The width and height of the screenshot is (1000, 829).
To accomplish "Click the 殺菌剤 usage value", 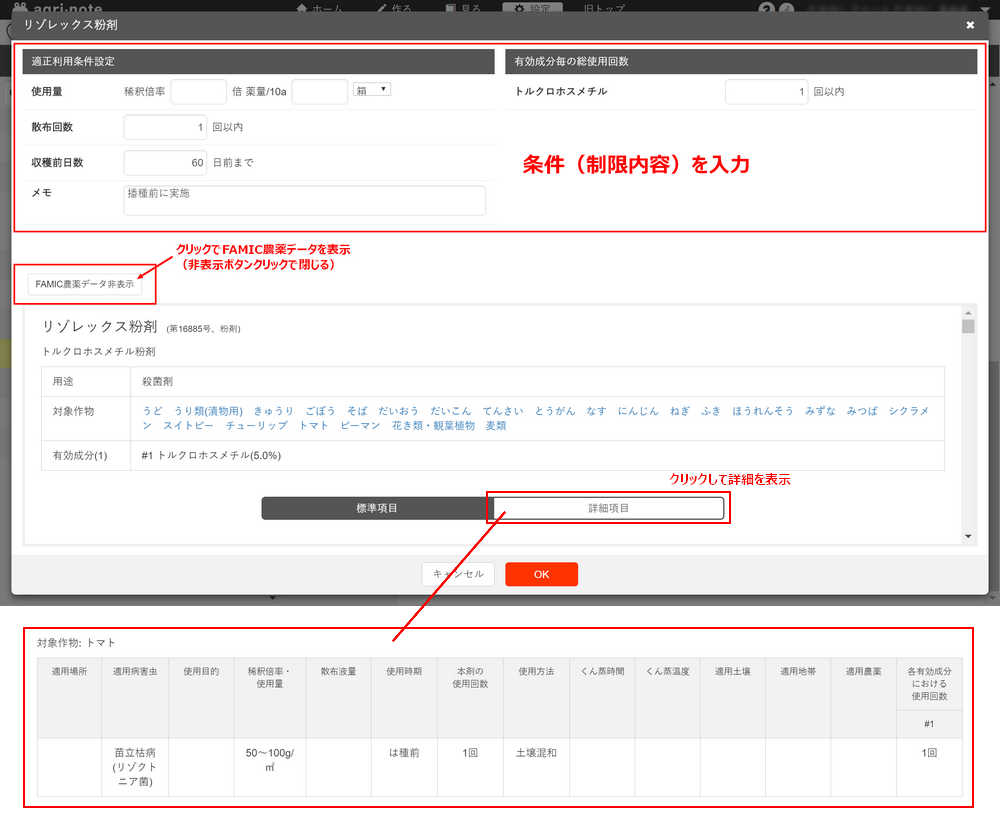I will (157, 381).
